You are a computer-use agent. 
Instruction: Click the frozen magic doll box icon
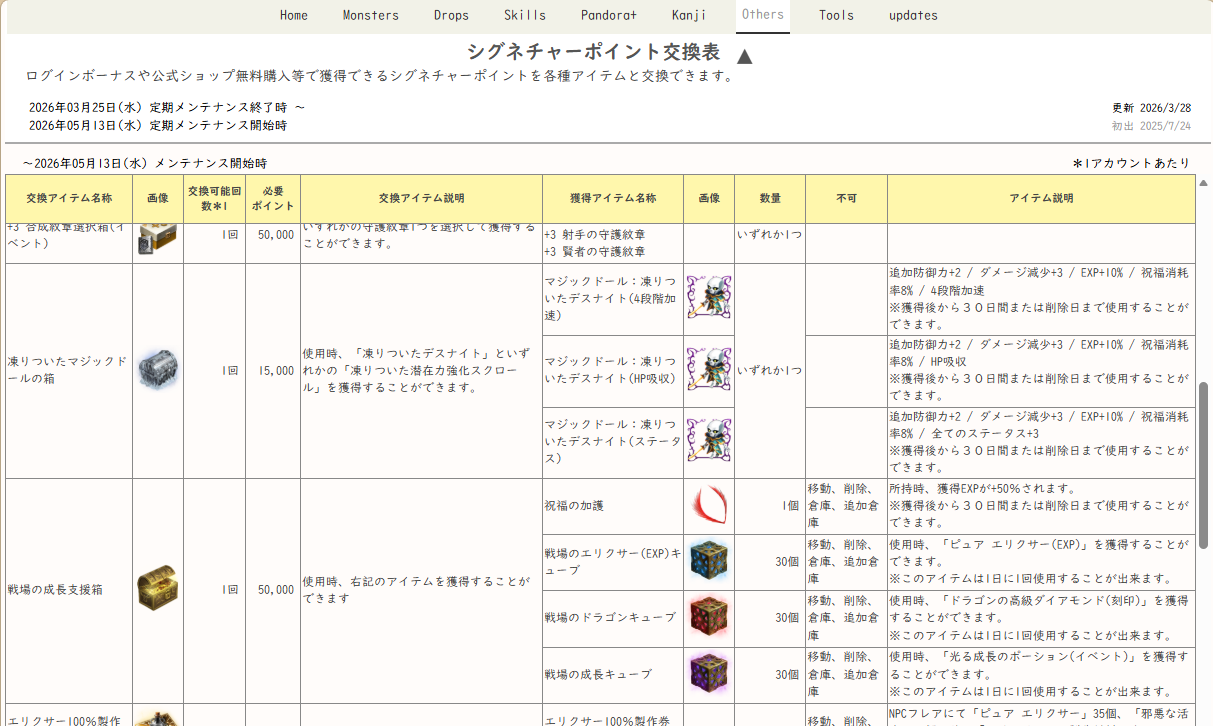pos(158,370)
